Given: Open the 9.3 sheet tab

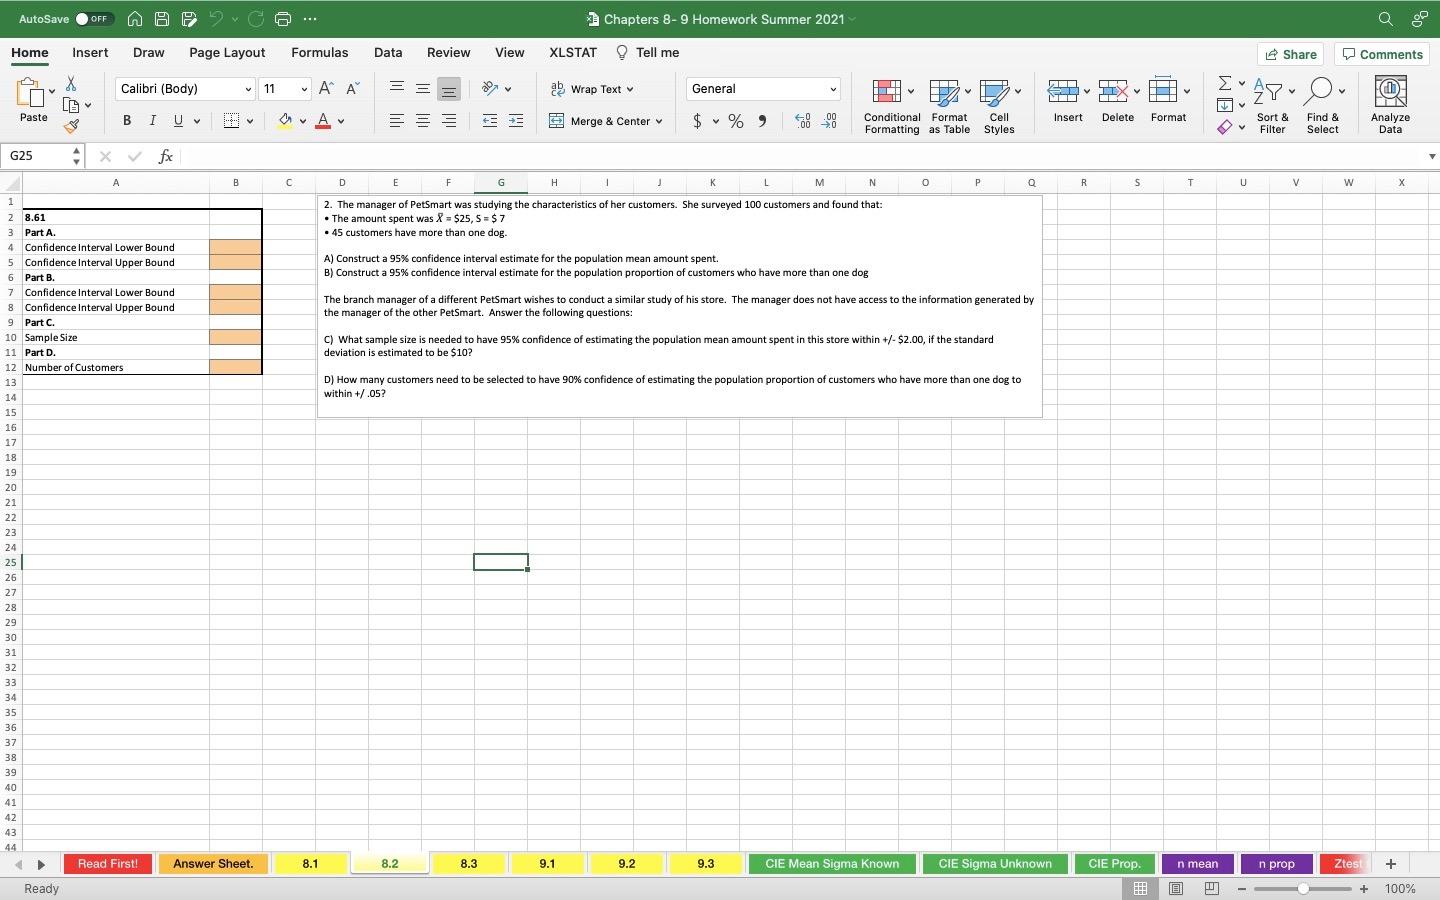Looking at the screenshot, I should [x=705, y=864].
